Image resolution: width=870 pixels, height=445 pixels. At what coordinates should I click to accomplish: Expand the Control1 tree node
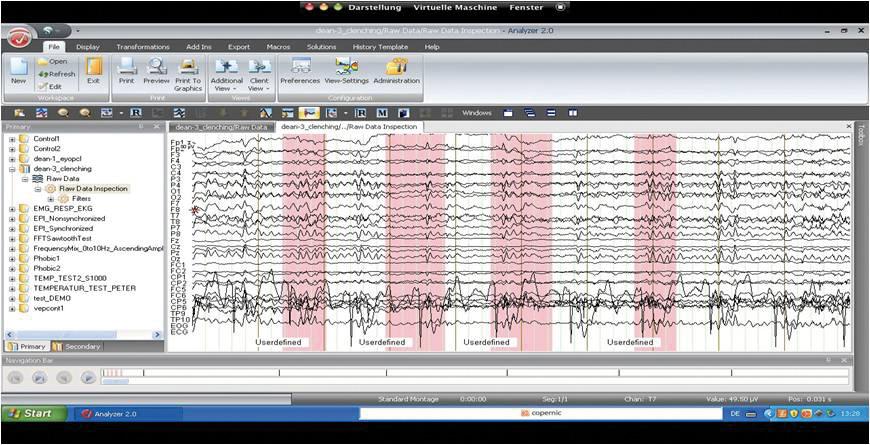[x=12, y=139]
